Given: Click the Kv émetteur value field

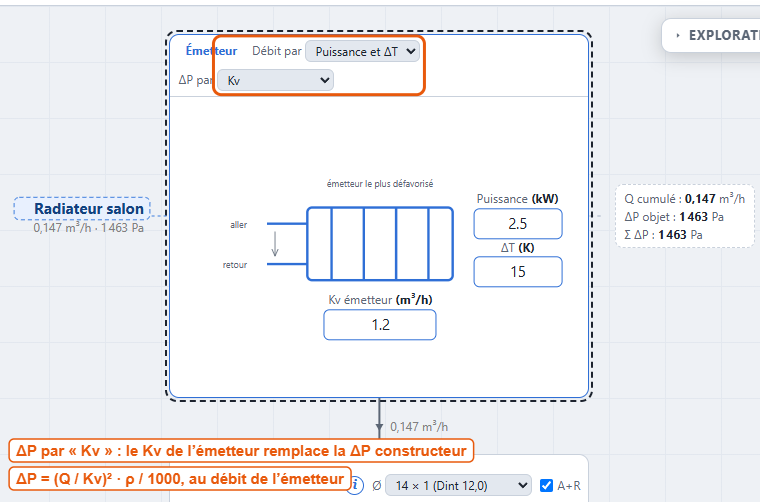Looking at the screenshot, I should 380,325.
